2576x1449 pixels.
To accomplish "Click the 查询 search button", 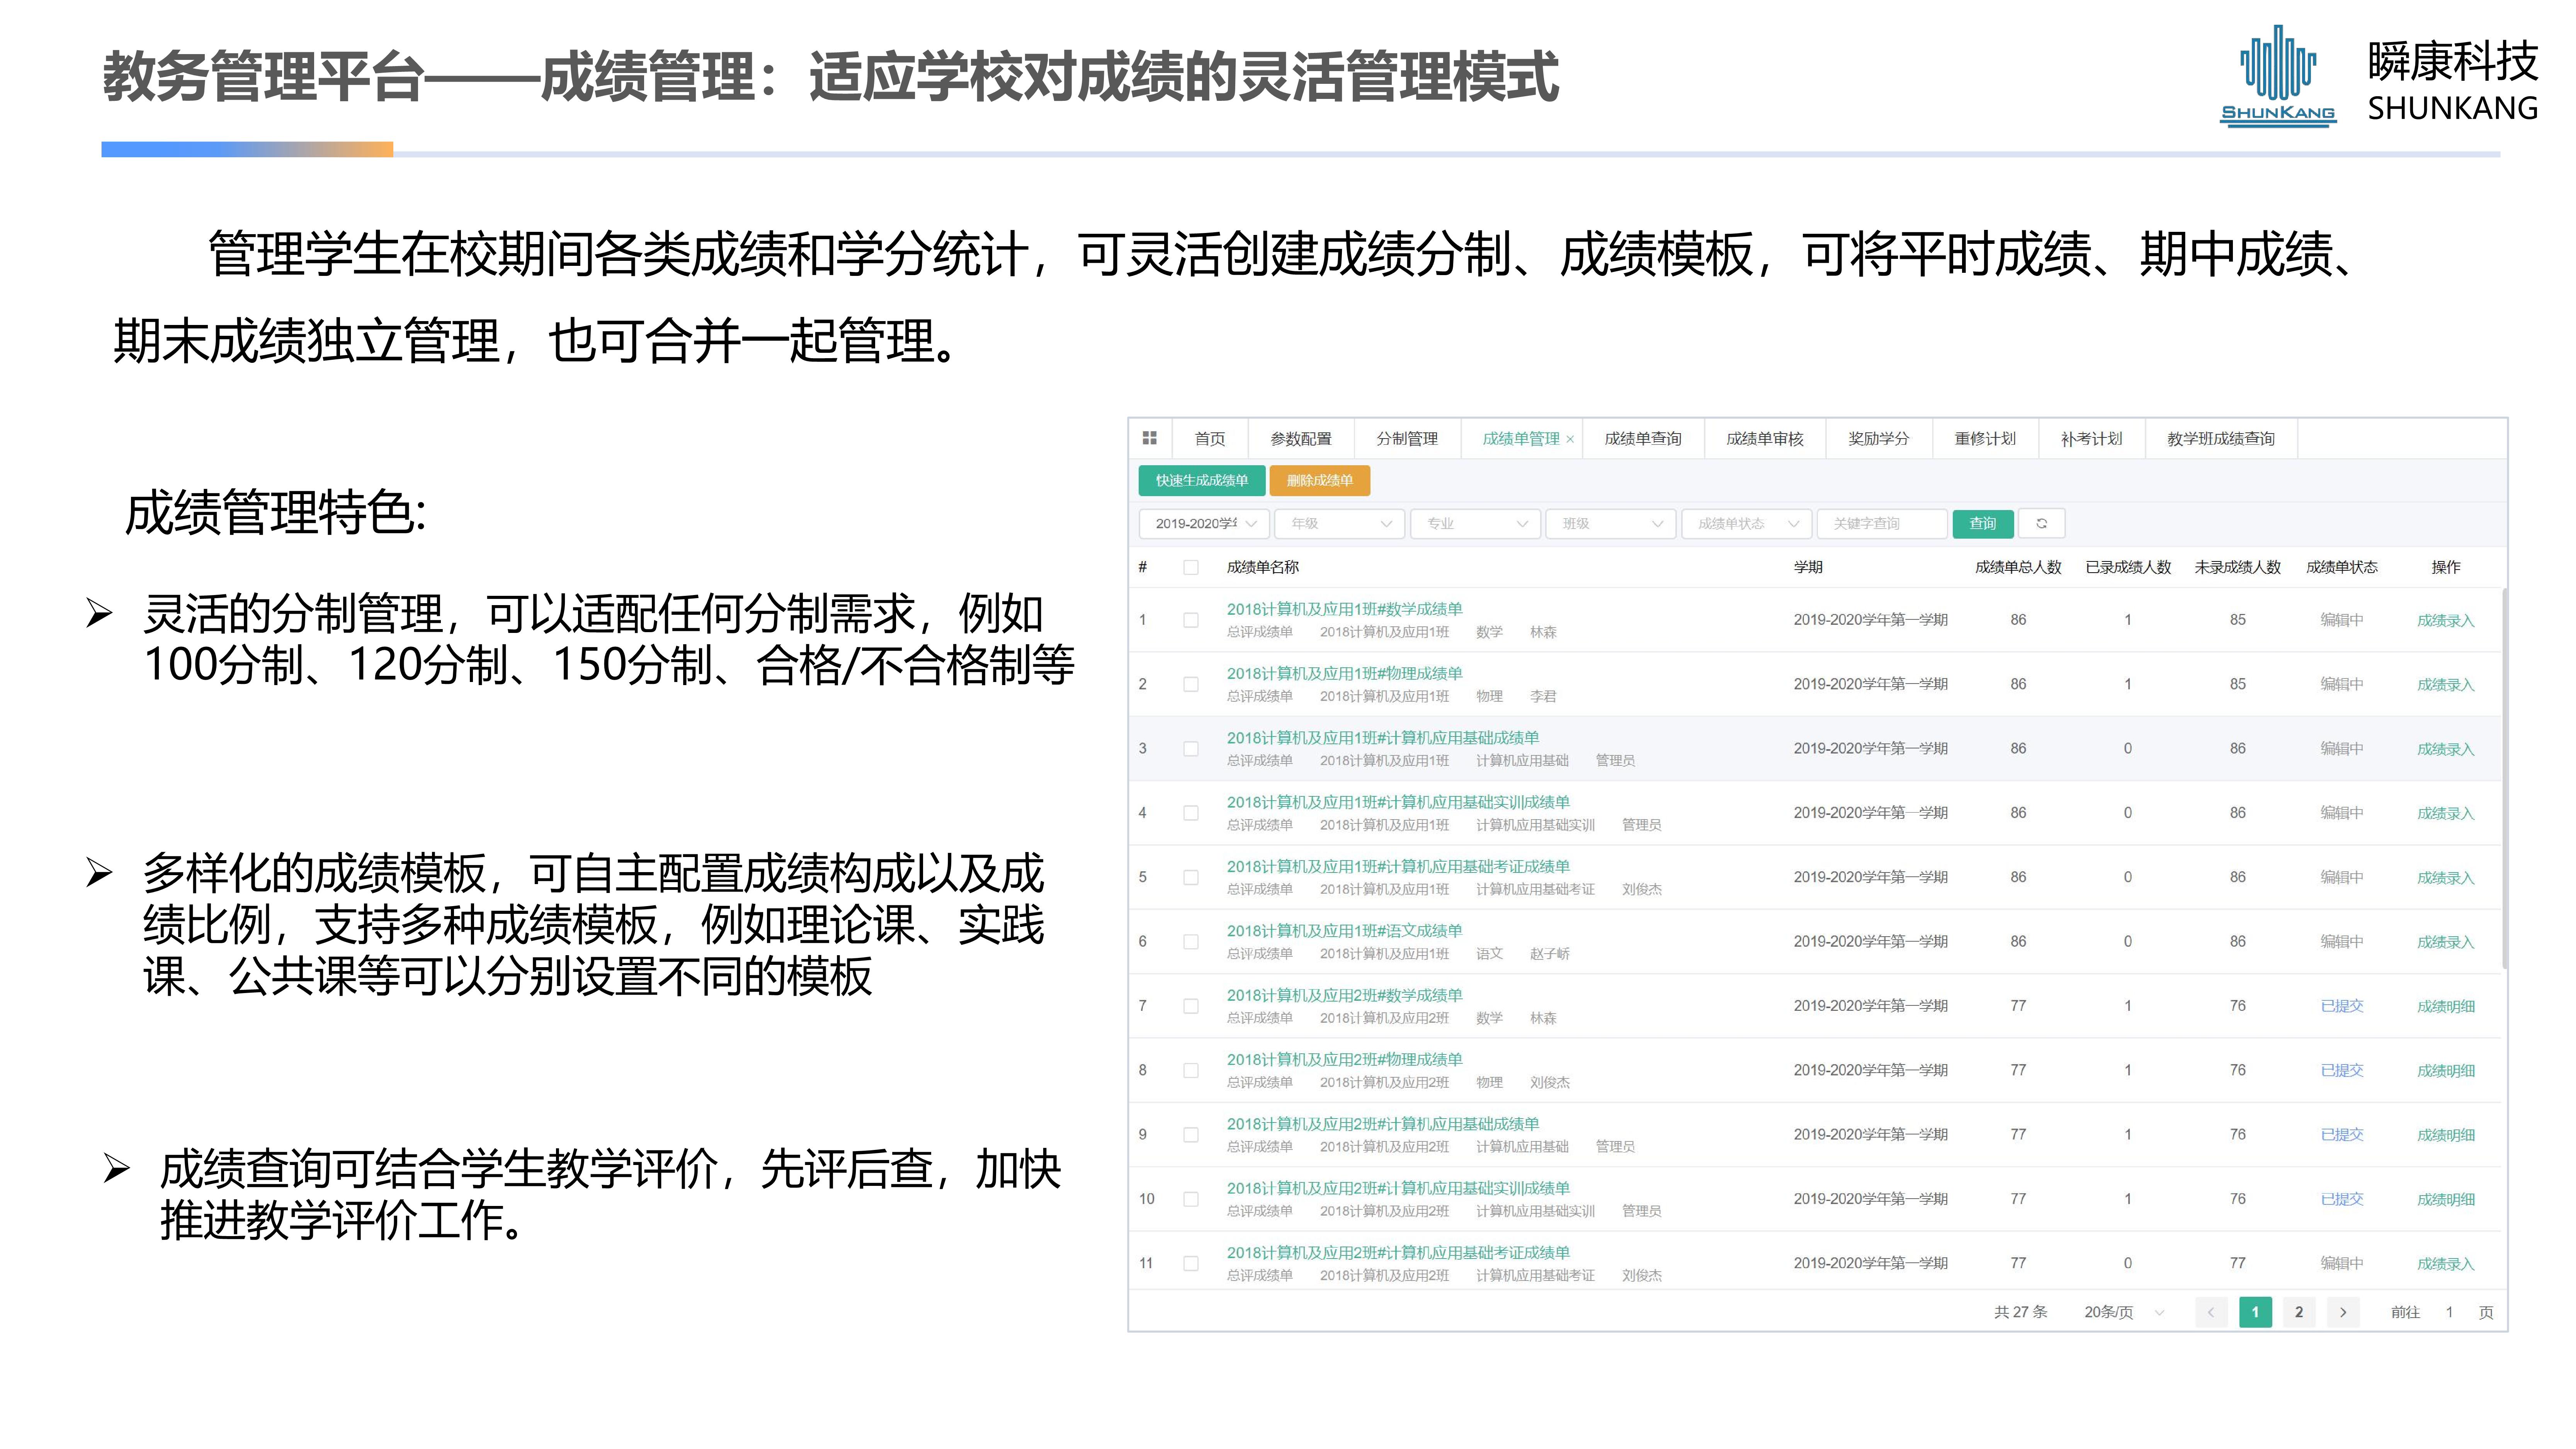I will [1983, 523].
